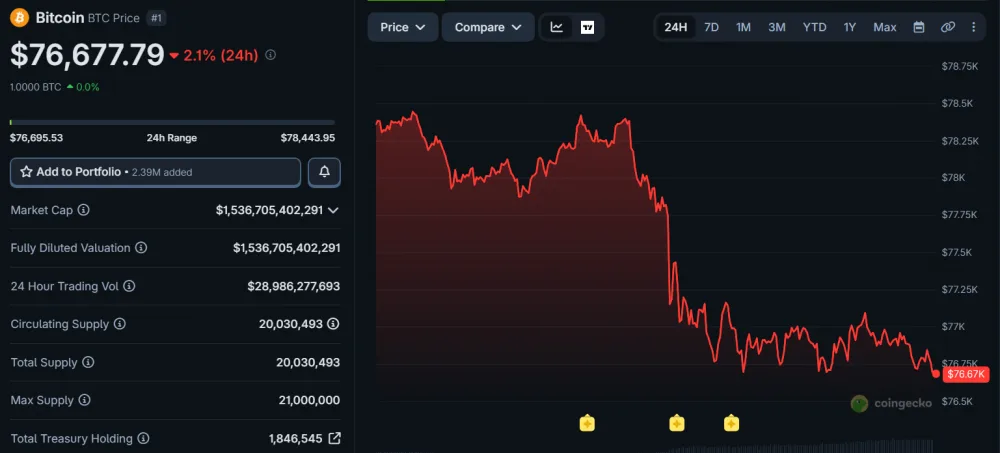
Task: Expand Market Cap details chevron
Action: 333,210
